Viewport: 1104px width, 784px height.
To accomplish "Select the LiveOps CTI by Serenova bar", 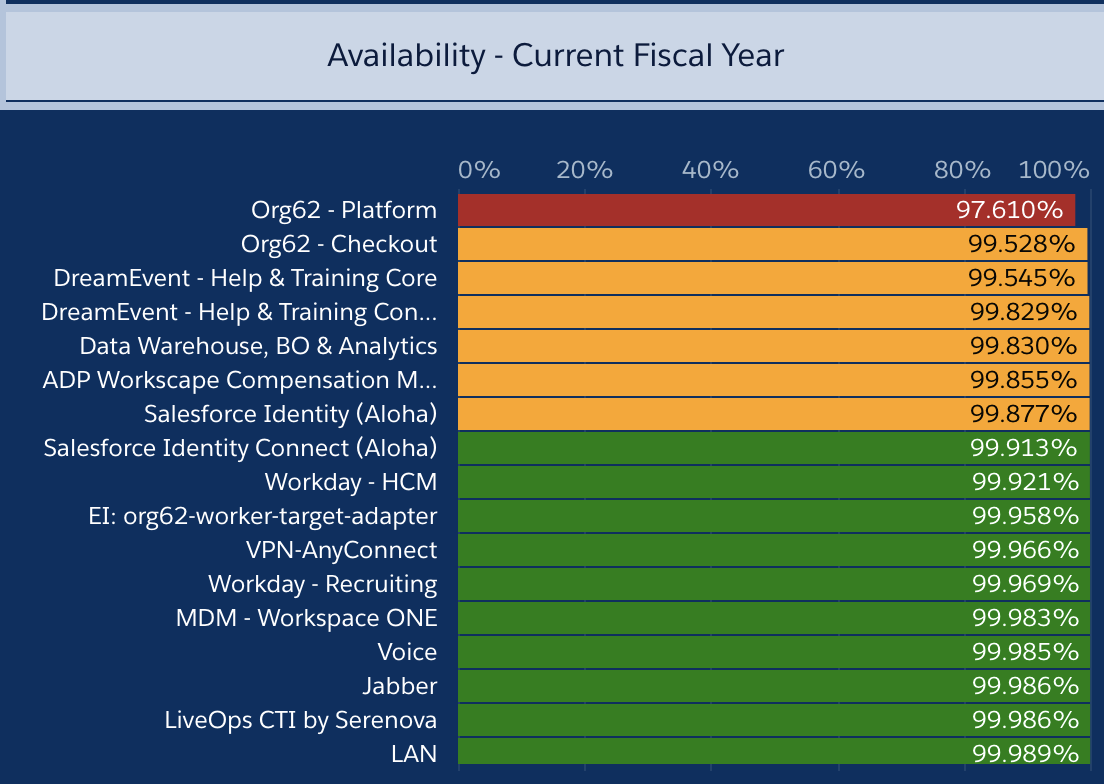I will click(x=774, y=720).
